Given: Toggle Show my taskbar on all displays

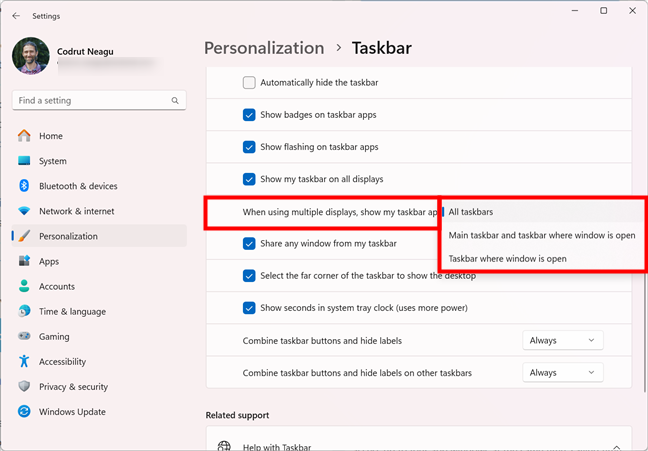Looking at the screenshot, I should 249,179.
